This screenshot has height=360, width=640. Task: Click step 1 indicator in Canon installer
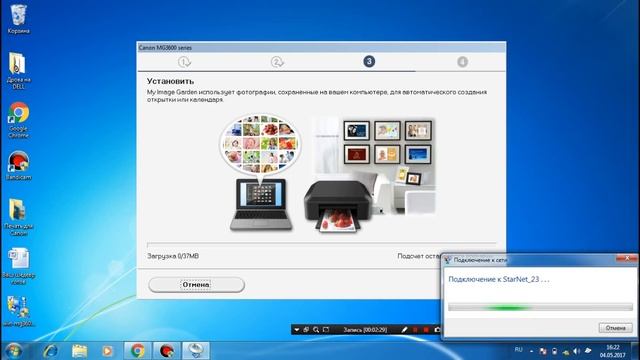point(184,62)
